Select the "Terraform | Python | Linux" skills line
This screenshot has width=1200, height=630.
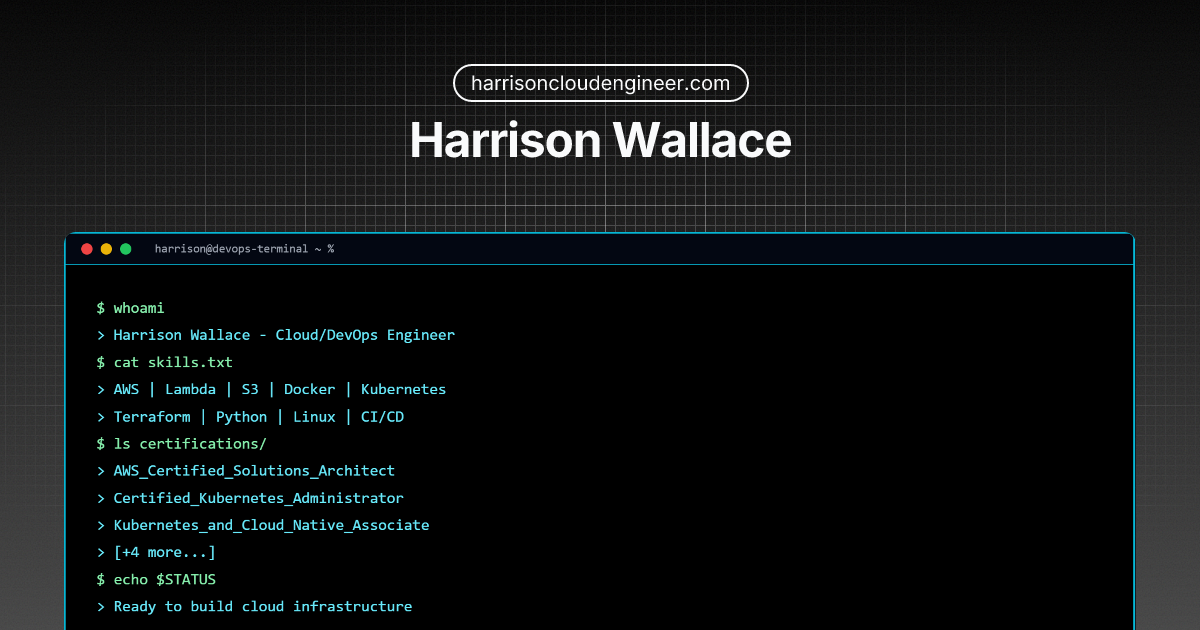tap(250, 417)
